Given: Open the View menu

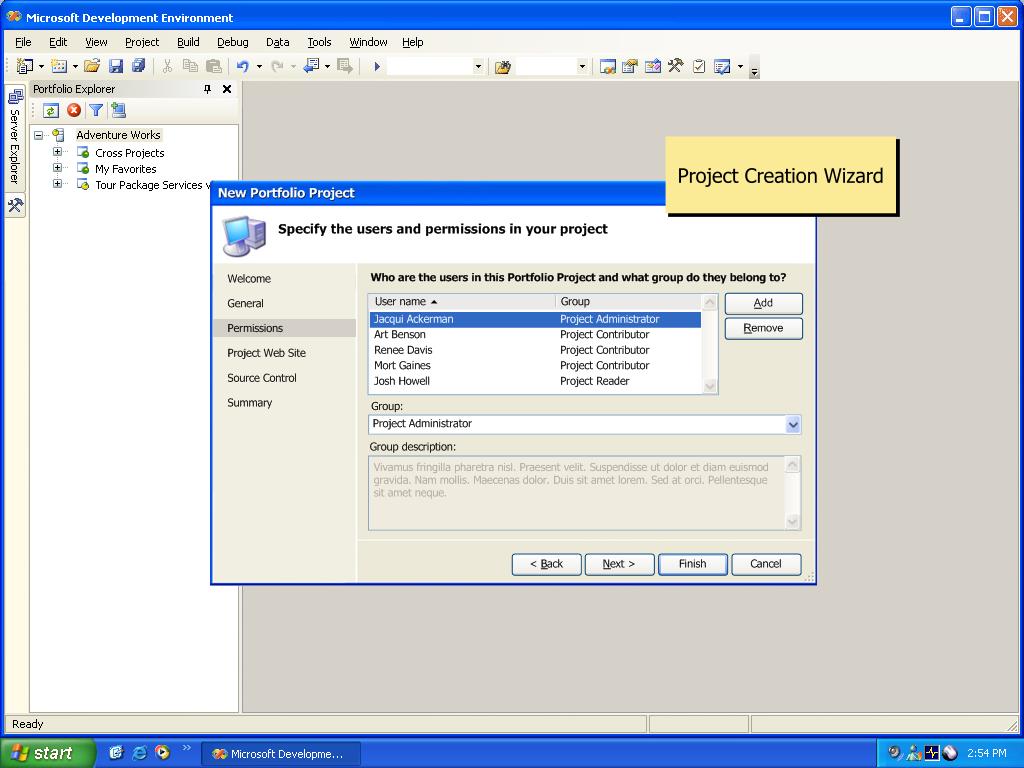Looking at the screenshot, I should (96, 42).
